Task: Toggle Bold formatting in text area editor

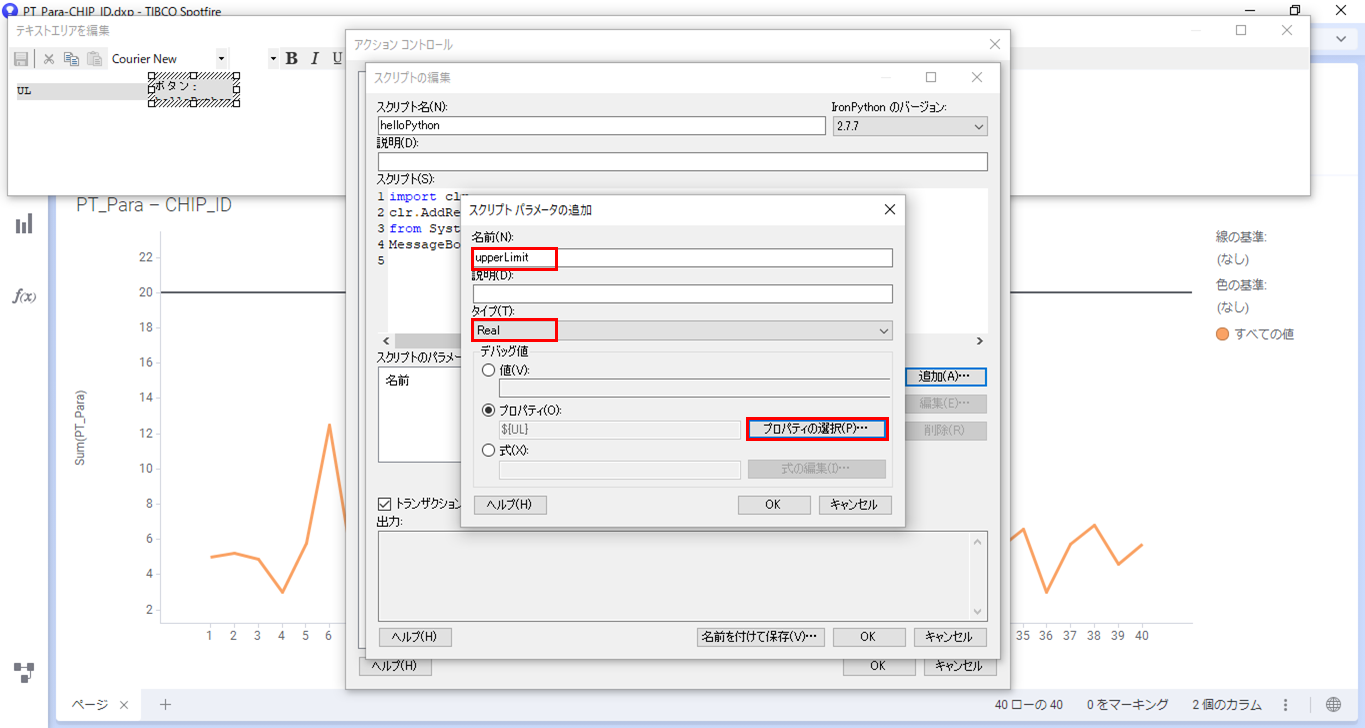Action: (292, 59)
